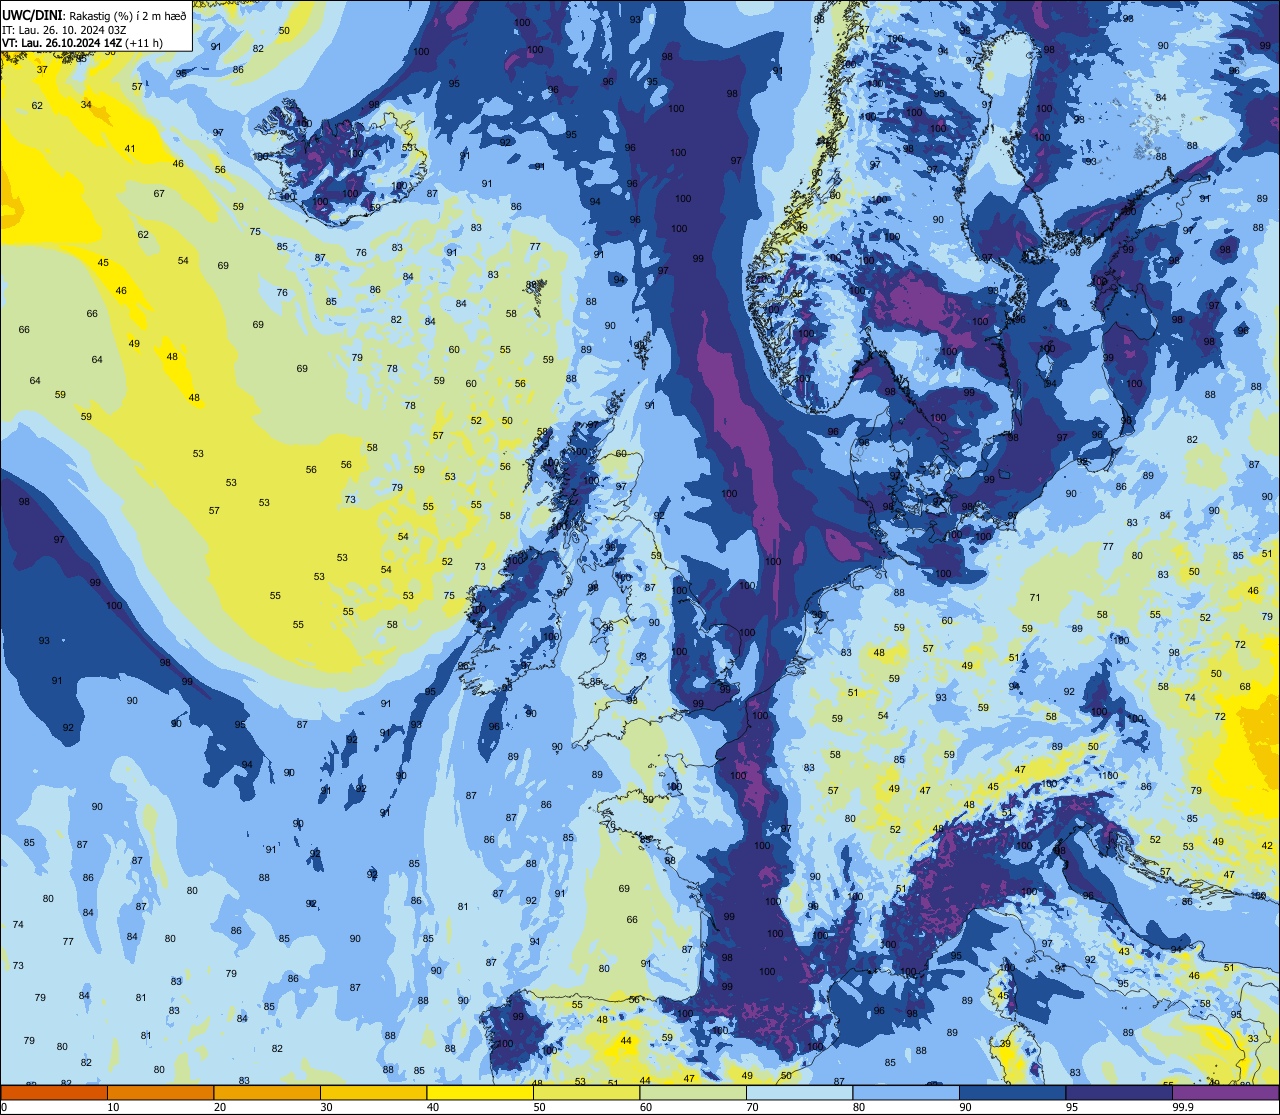This screenshot has width=1280, height=1115.
Task: Click the legend tick label 90
Action: tap(965, 1107)
